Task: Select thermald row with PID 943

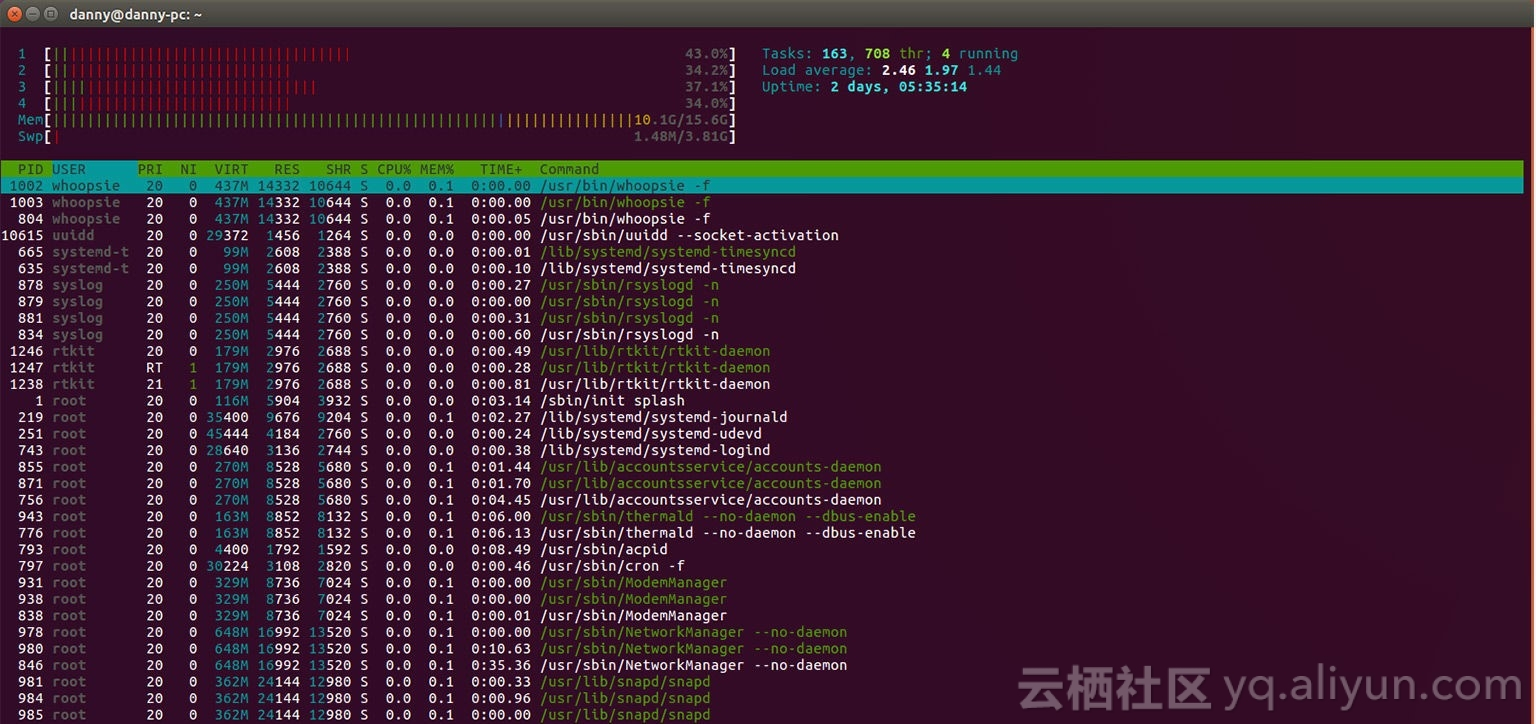Action: click(x=762, y=516)
